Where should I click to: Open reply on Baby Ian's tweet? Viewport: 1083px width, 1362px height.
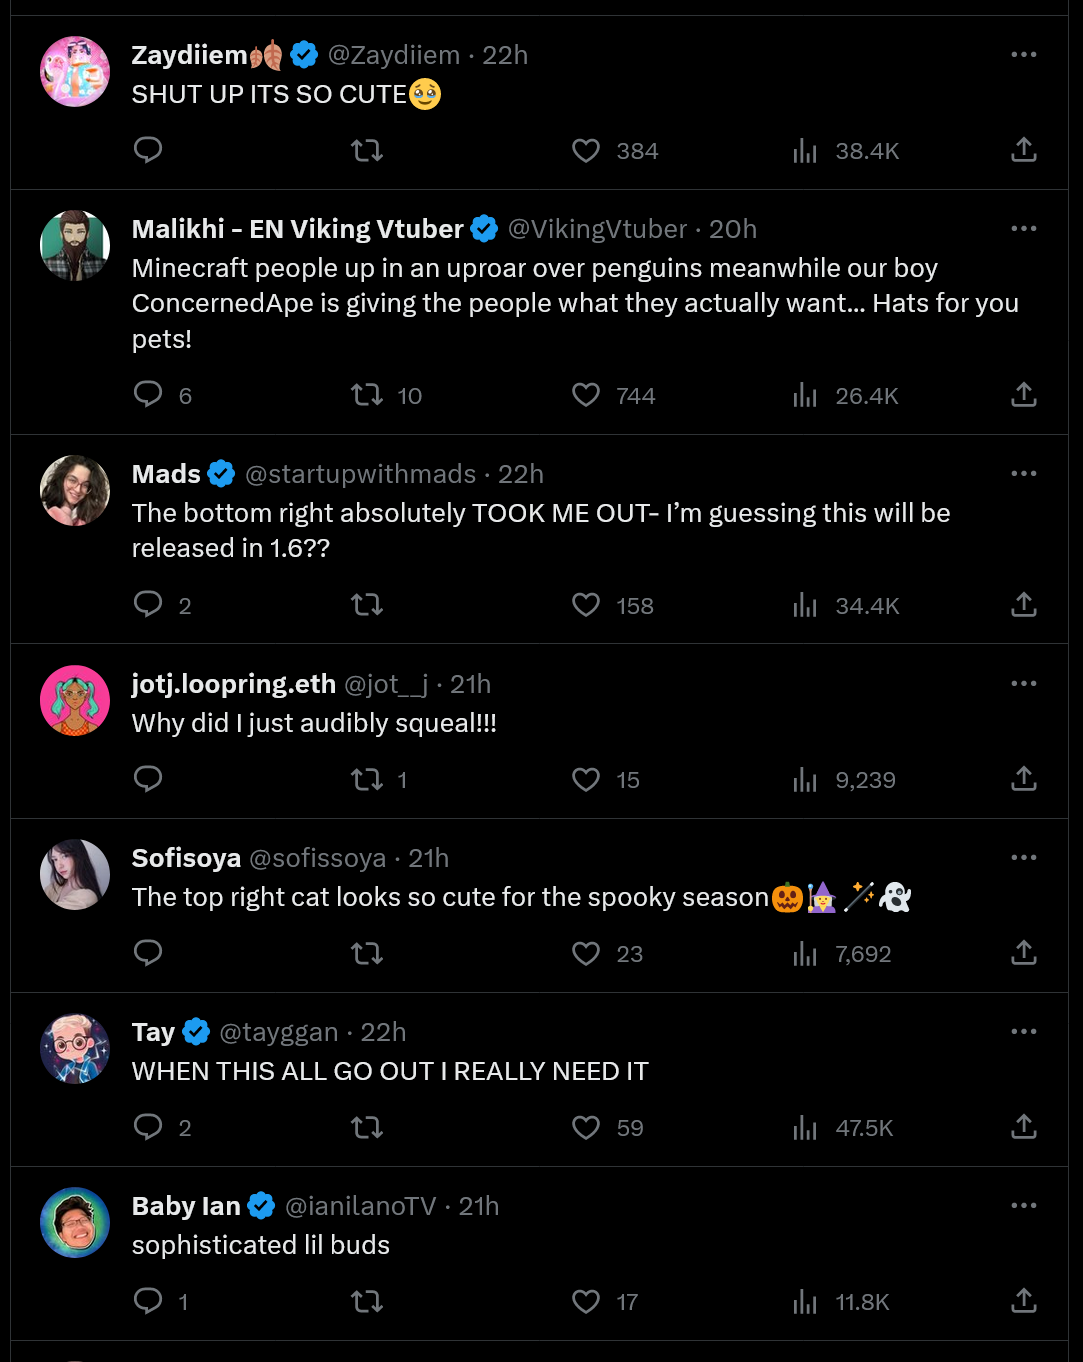(x=148, y=1301)
